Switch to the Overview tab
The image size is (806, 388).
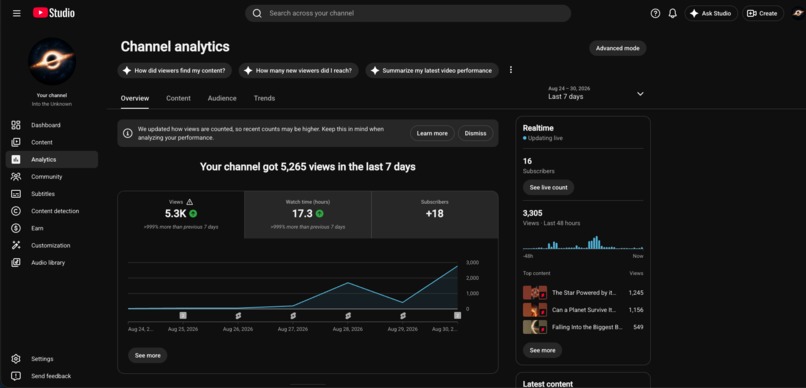coord(135,98)
